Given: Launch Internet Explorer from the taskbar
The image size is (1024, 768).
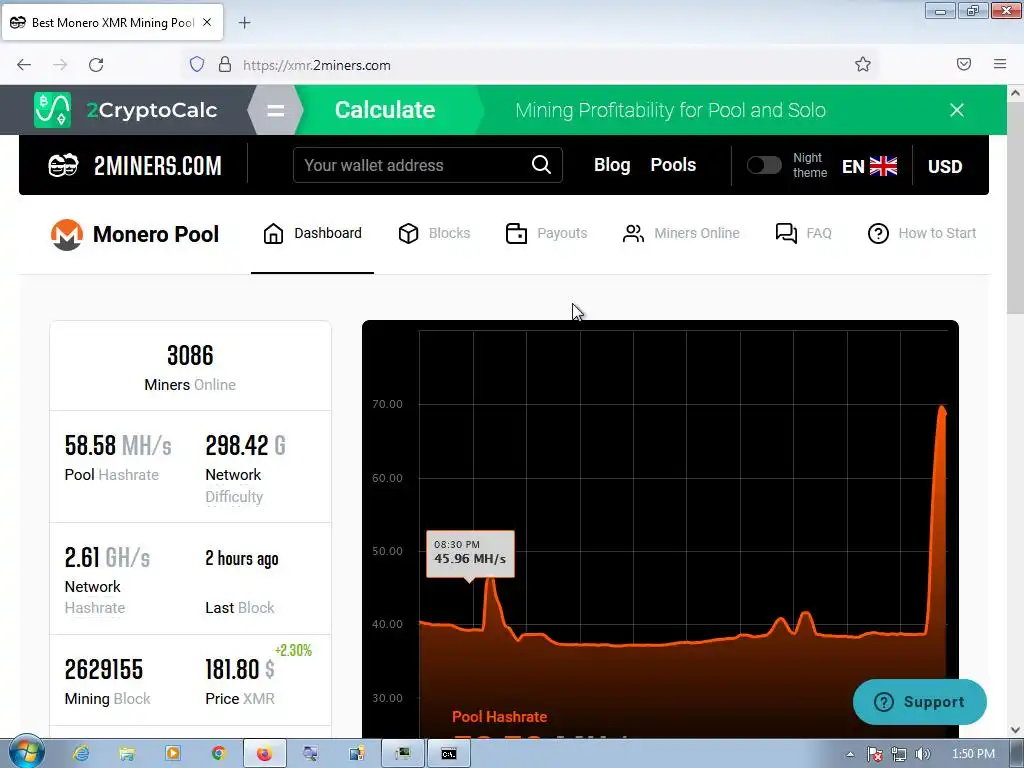Looking at the screenshot, I should 81,754.
